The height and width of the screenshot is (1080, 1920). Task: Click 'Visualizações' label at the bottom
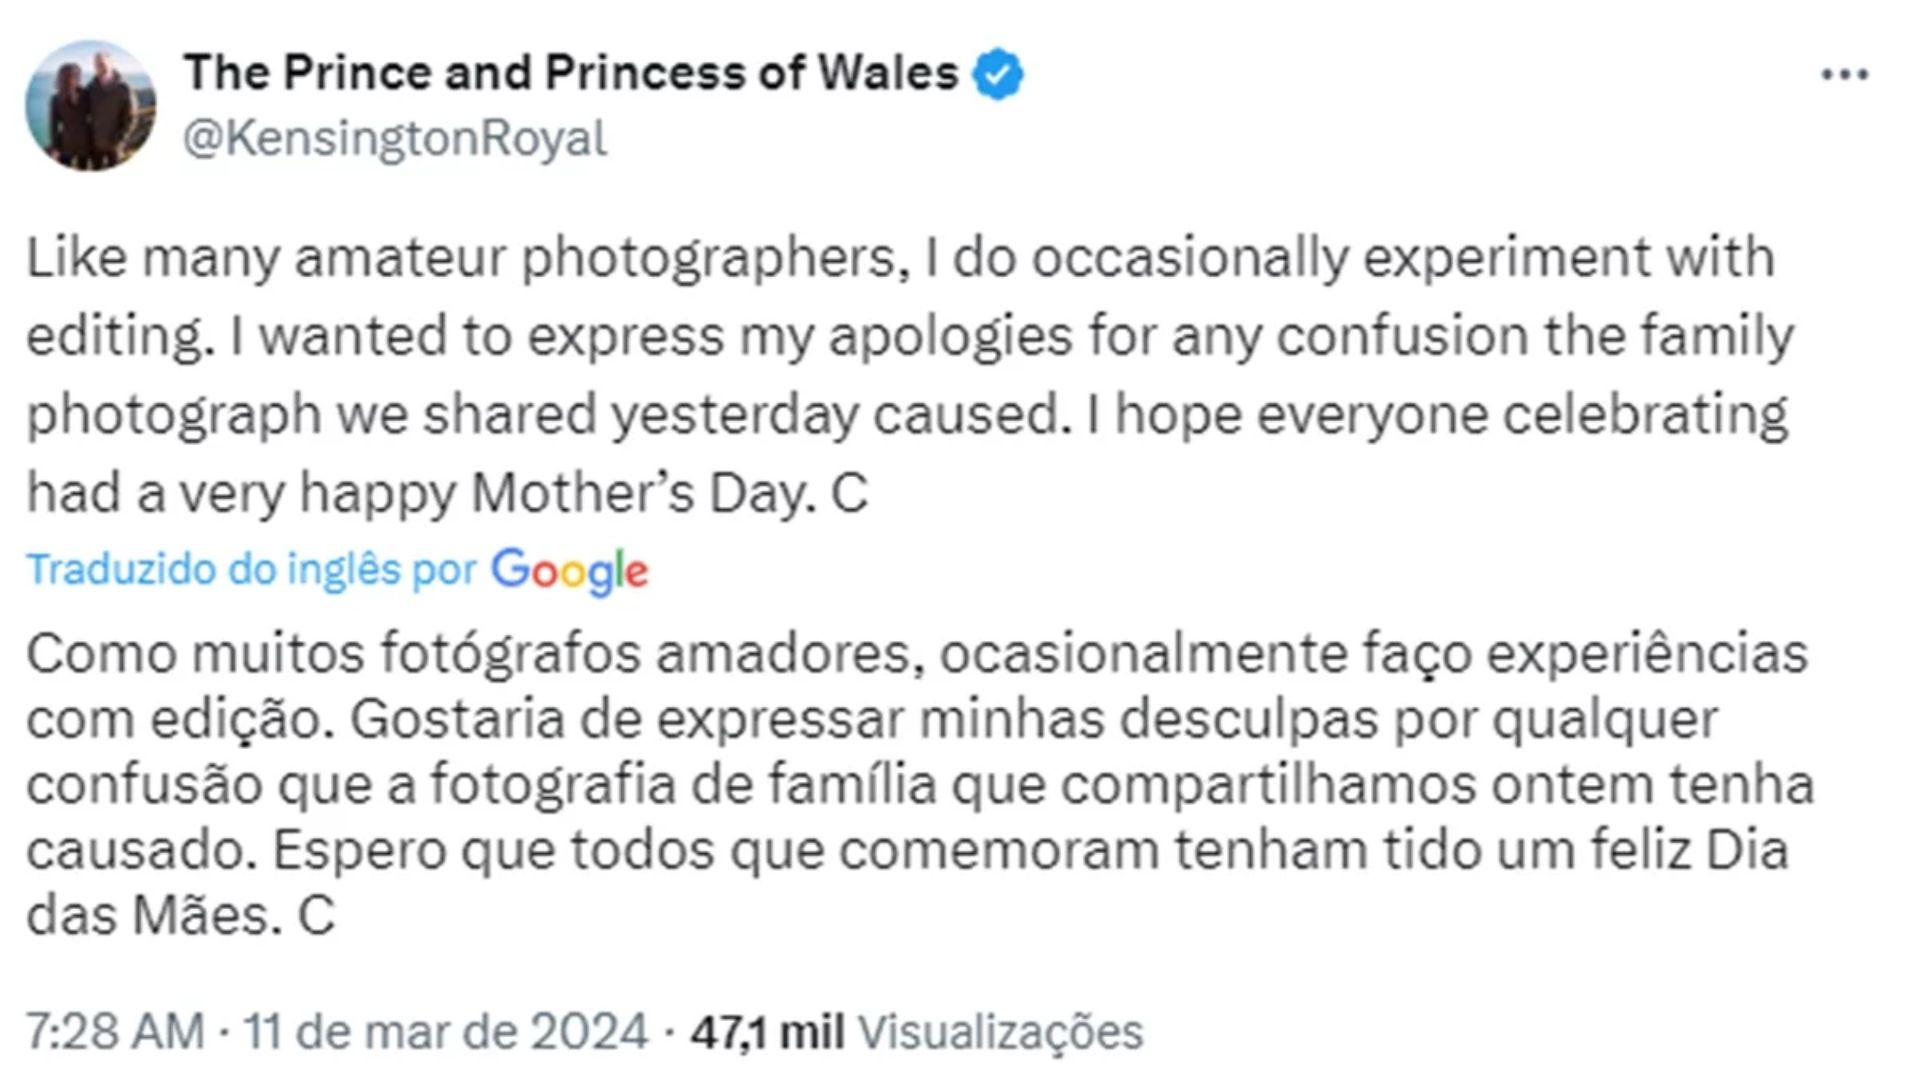coord(1000,1028)
